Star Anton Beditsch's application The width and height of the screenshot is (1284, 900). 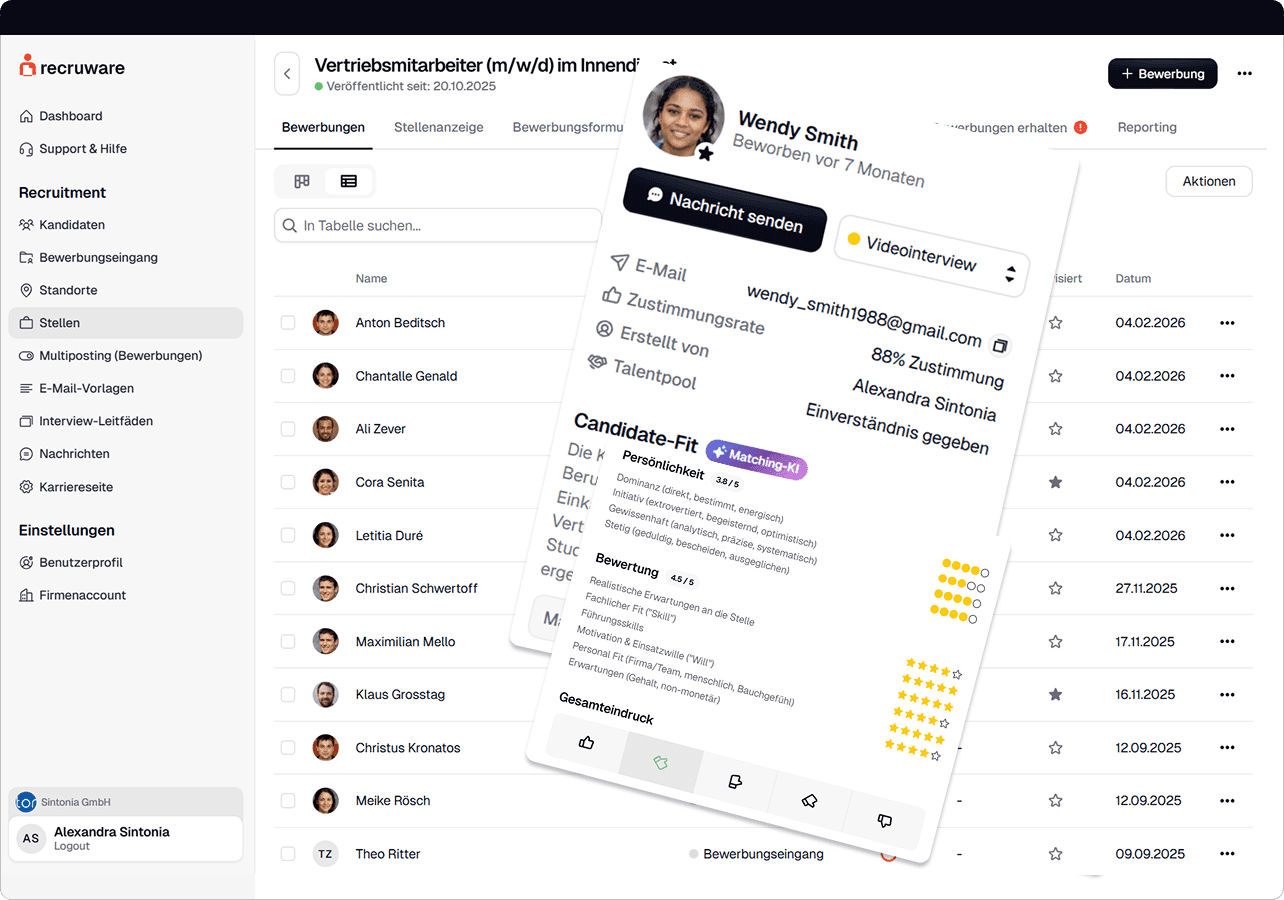tap(1055, 323)
